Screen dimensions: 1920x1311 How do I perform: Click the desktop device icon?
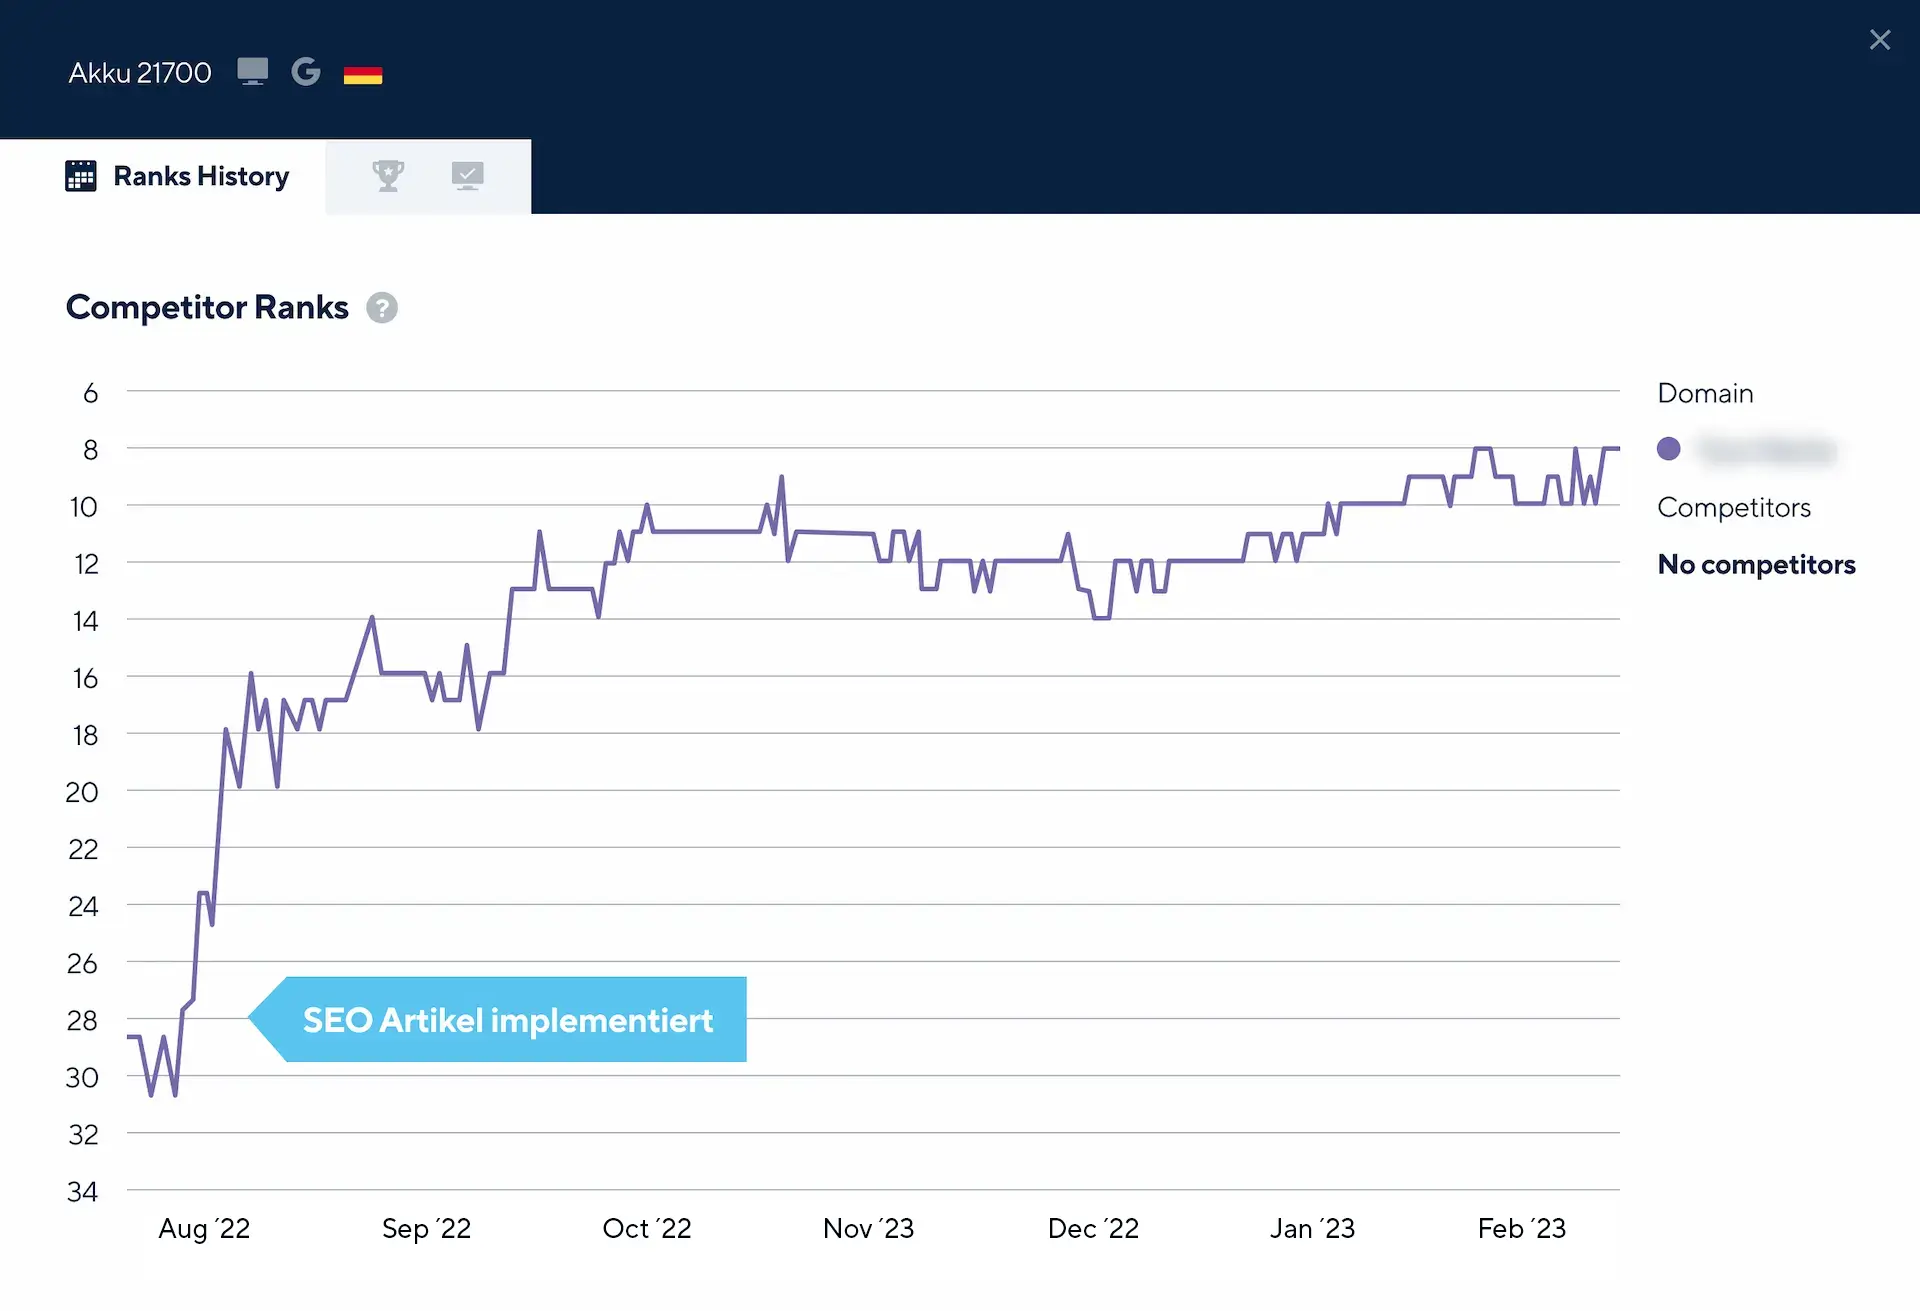[x=253, y=72]
